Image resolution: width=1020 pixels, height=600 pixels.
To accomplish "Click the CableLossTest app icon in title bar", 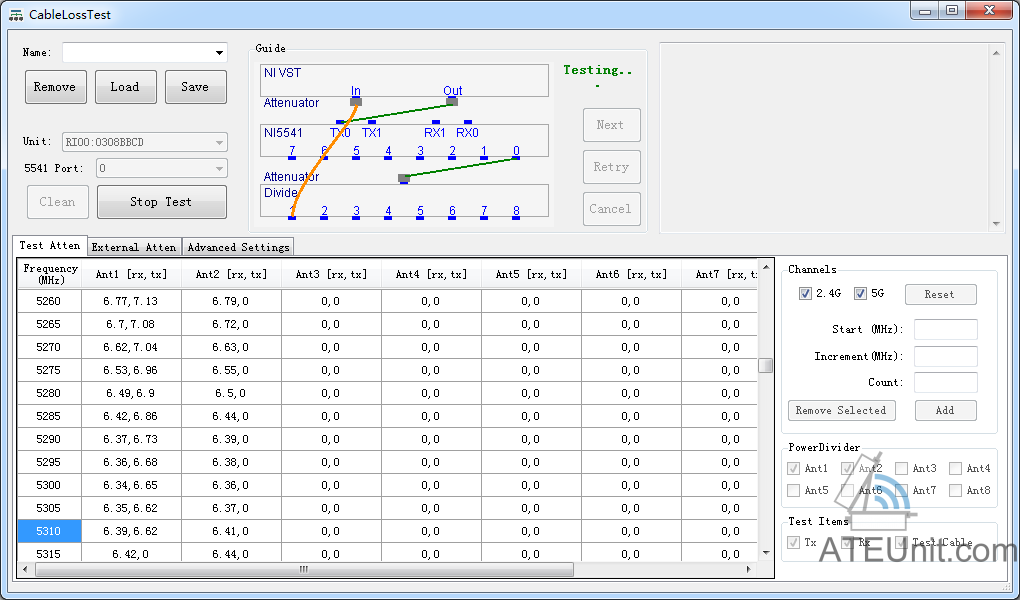I will click(x=16, y=15).
